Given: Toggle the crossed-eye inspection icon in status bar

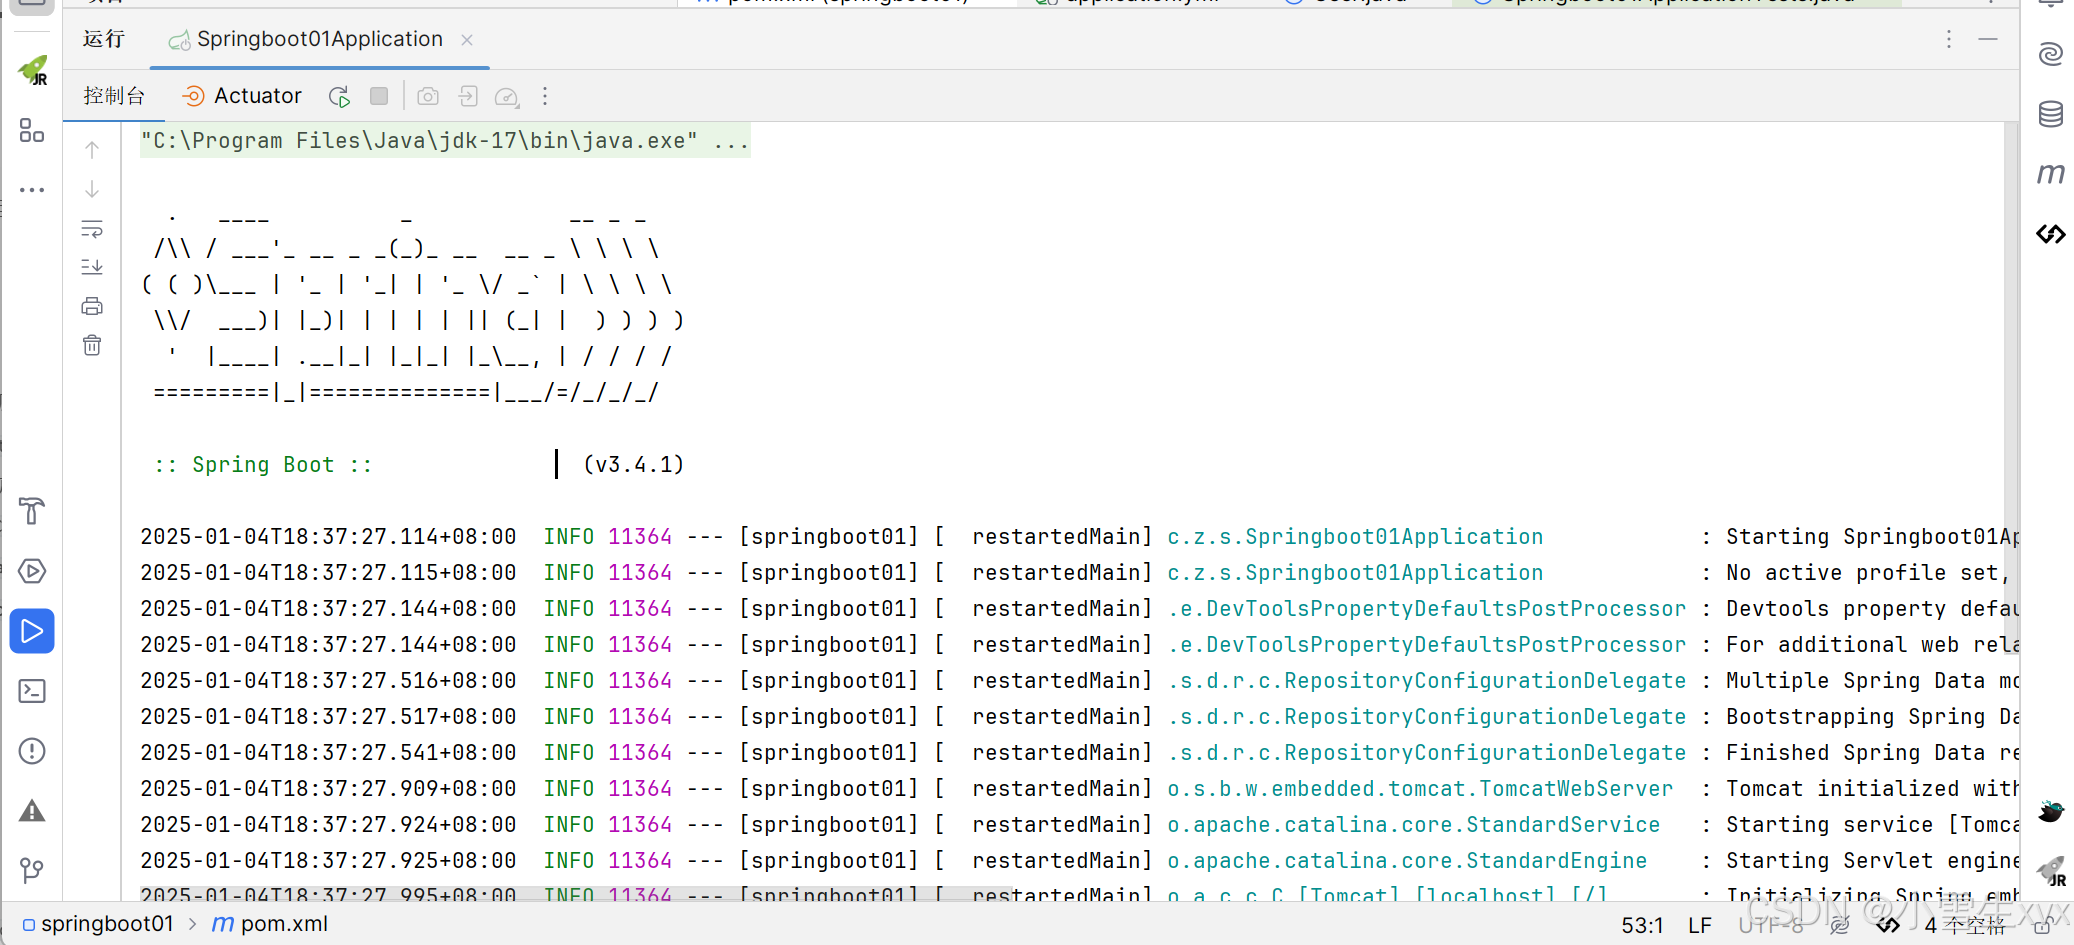Looking at the screenshot, I should point(1840,926).
